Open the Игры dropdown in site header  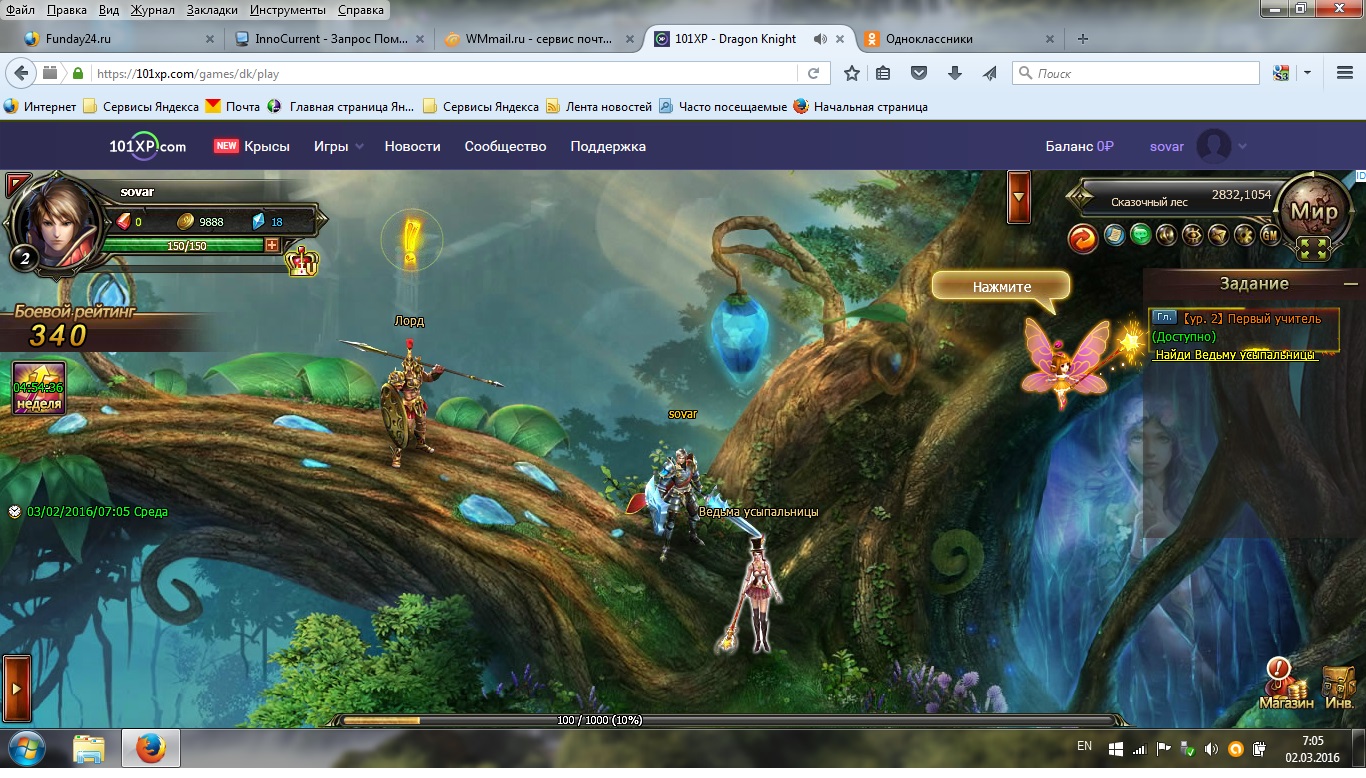click(339, 146)
